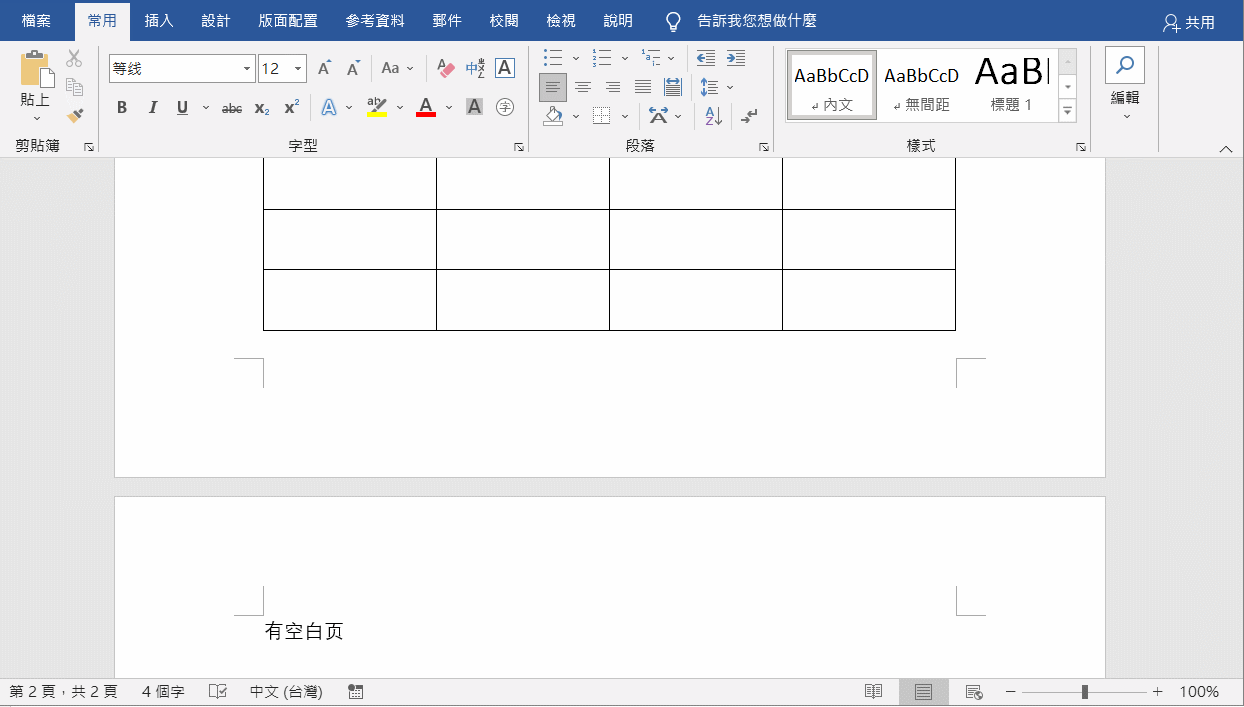Toggle strikethrough formatting
The image size is (1244, 707).
point(232,107)
